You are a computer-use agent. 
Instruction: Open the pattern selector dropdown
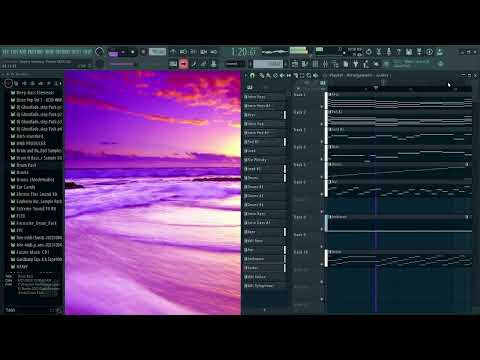[x=268, y=64]
